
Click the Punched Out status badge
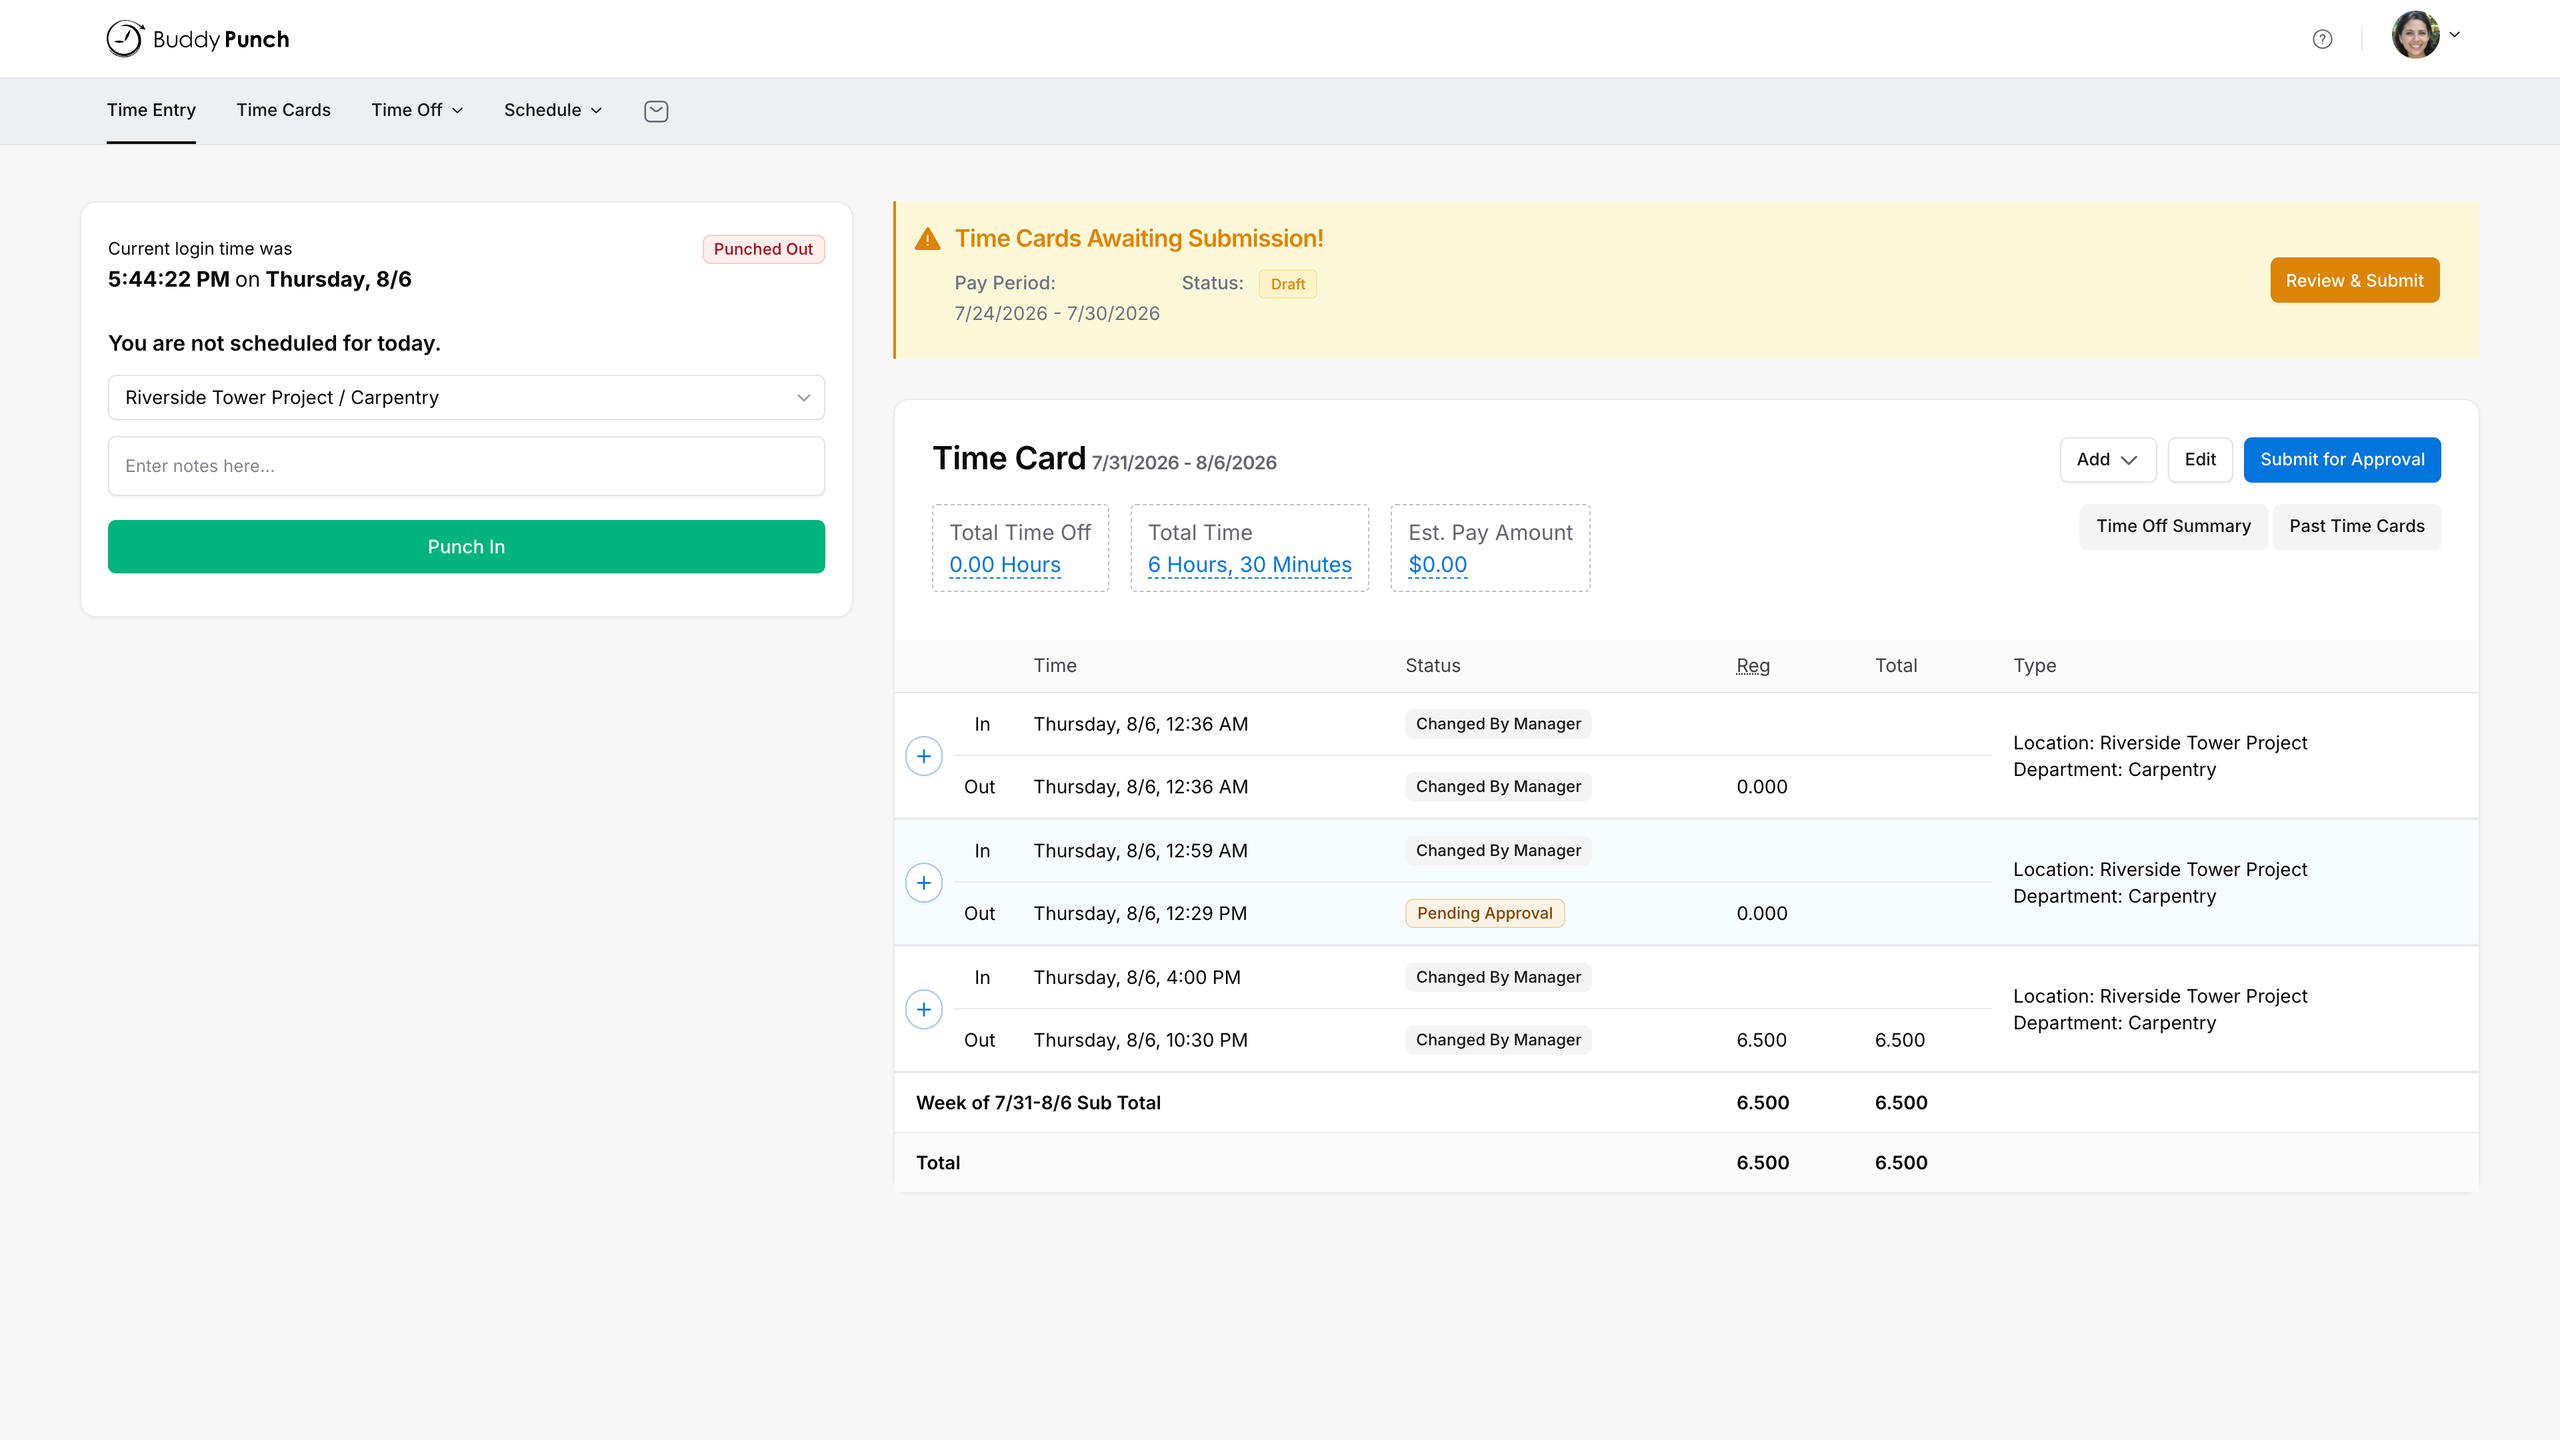coord(763,249)
